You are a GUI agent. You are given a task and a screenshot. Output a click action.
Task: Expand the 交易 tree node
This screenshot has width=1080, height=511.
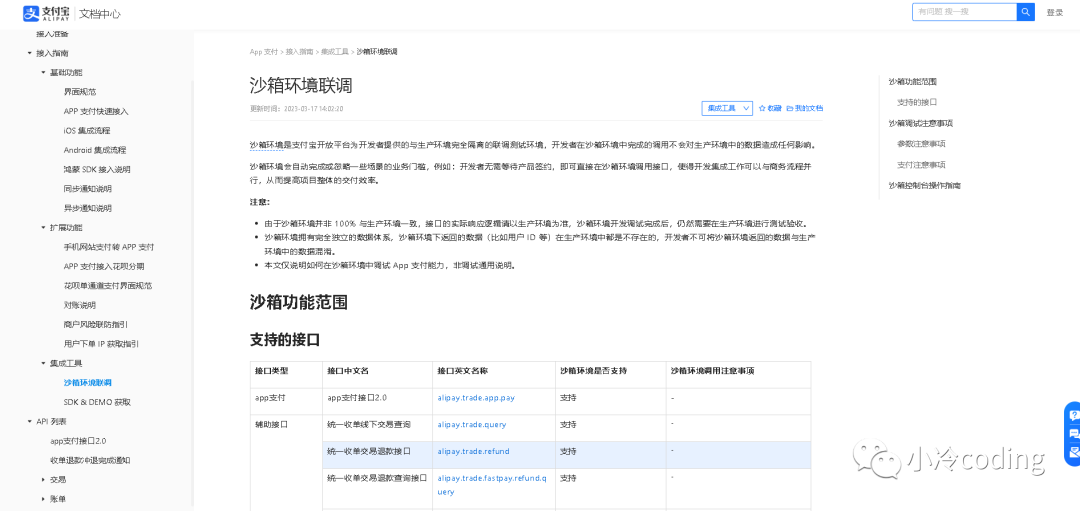(43, 479)
